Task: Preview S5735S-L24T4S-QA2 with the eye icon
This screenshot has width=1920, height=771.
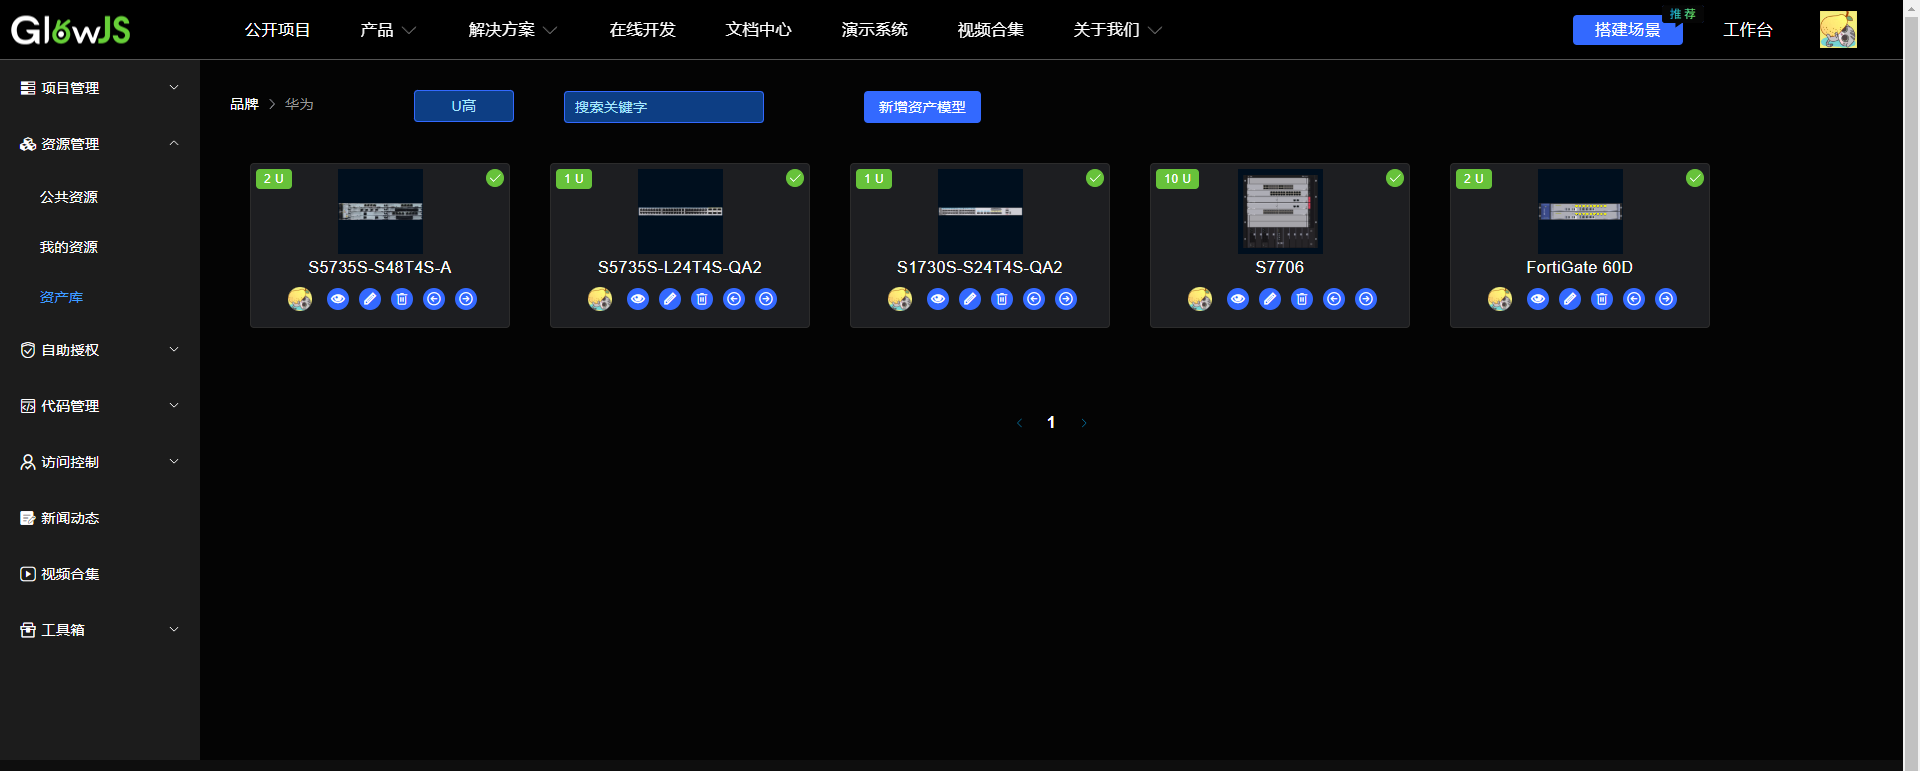Action: [x=638, y=299]
